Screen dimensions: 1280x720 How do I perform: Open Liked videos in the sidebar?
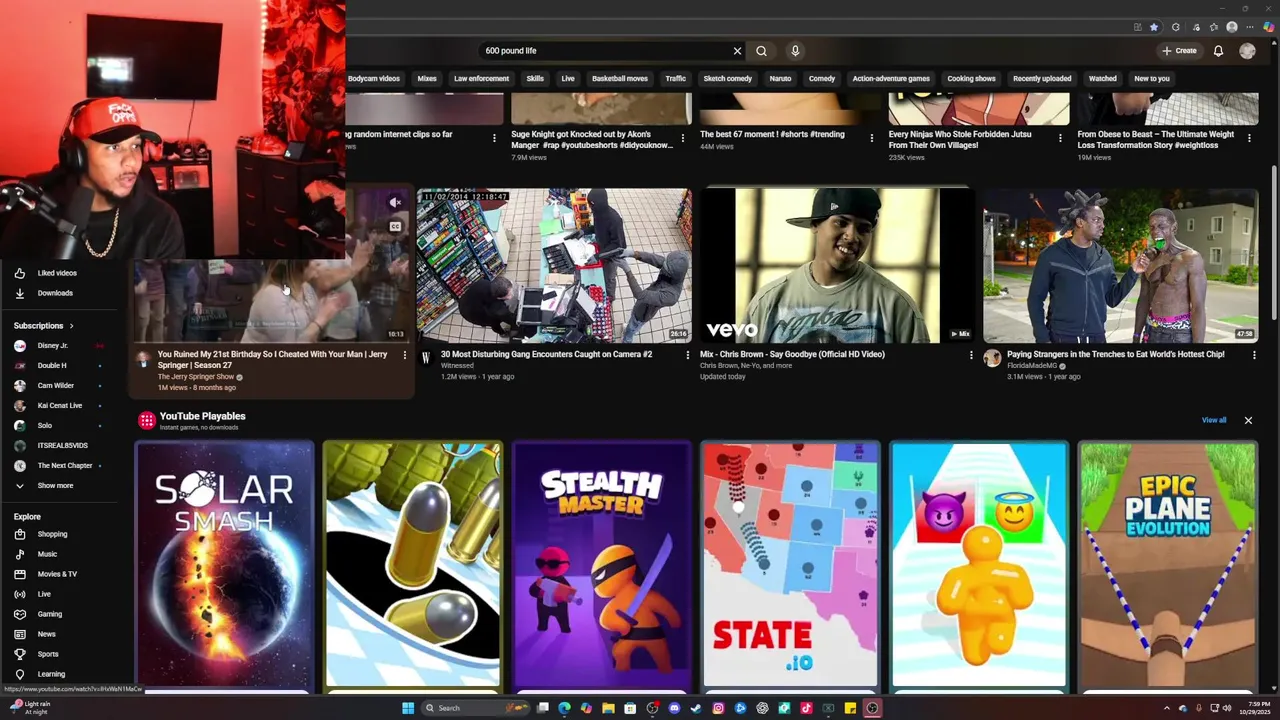(x=56, y=273)
